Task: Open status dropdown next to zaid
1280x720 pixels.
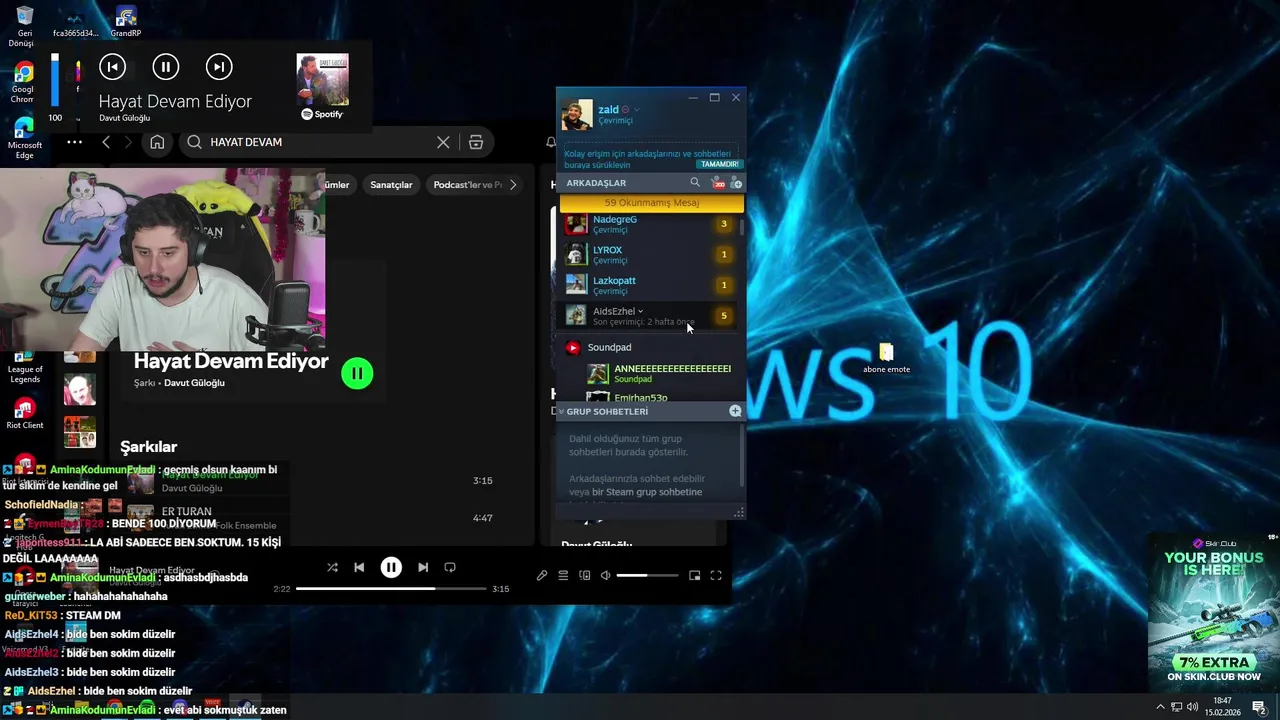Action: point(637,109)
